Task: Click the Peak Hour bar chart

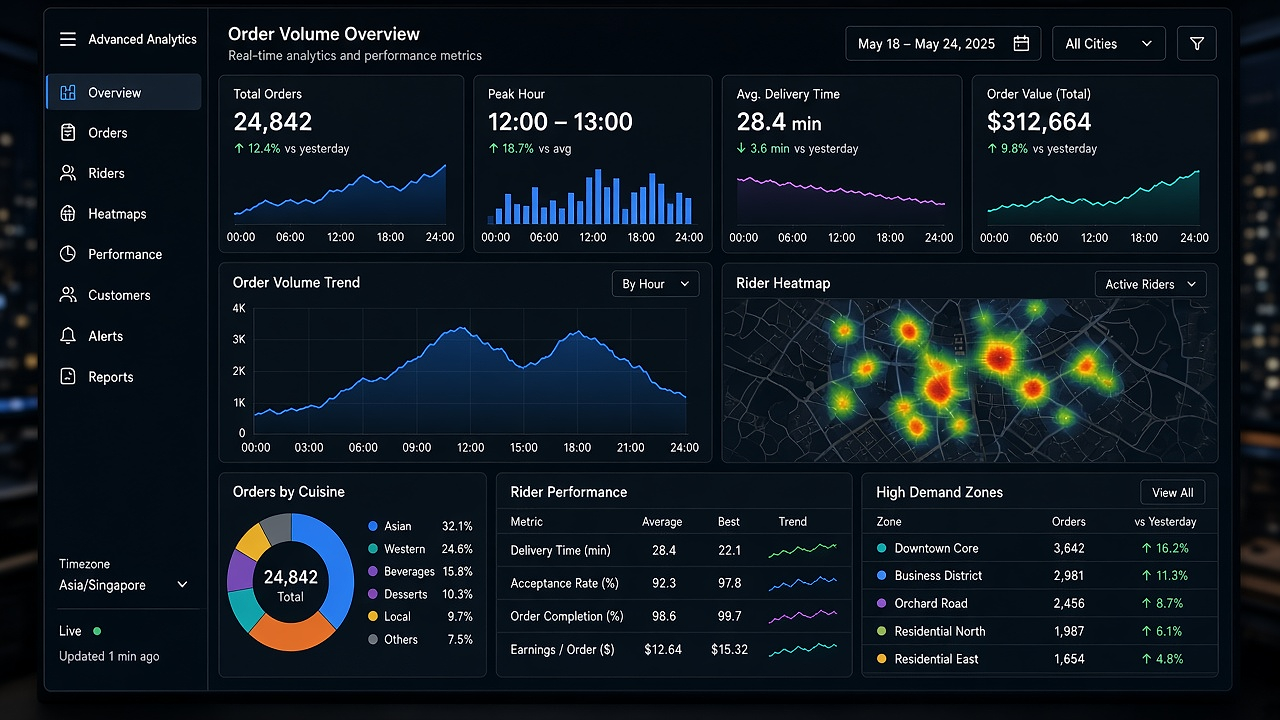Action: coord(592,196)
